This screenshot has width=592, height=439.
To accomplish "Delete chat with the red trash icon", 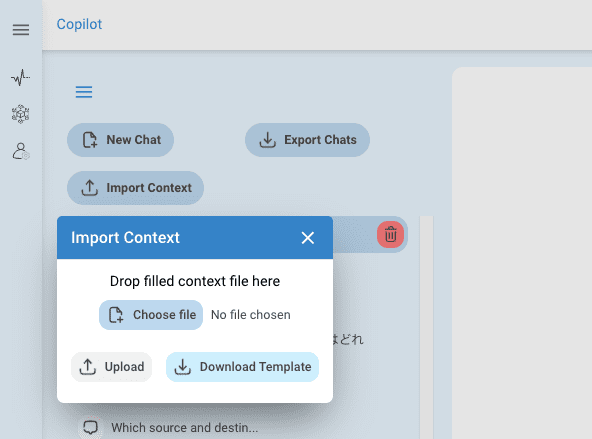I will tap(390, 234).
